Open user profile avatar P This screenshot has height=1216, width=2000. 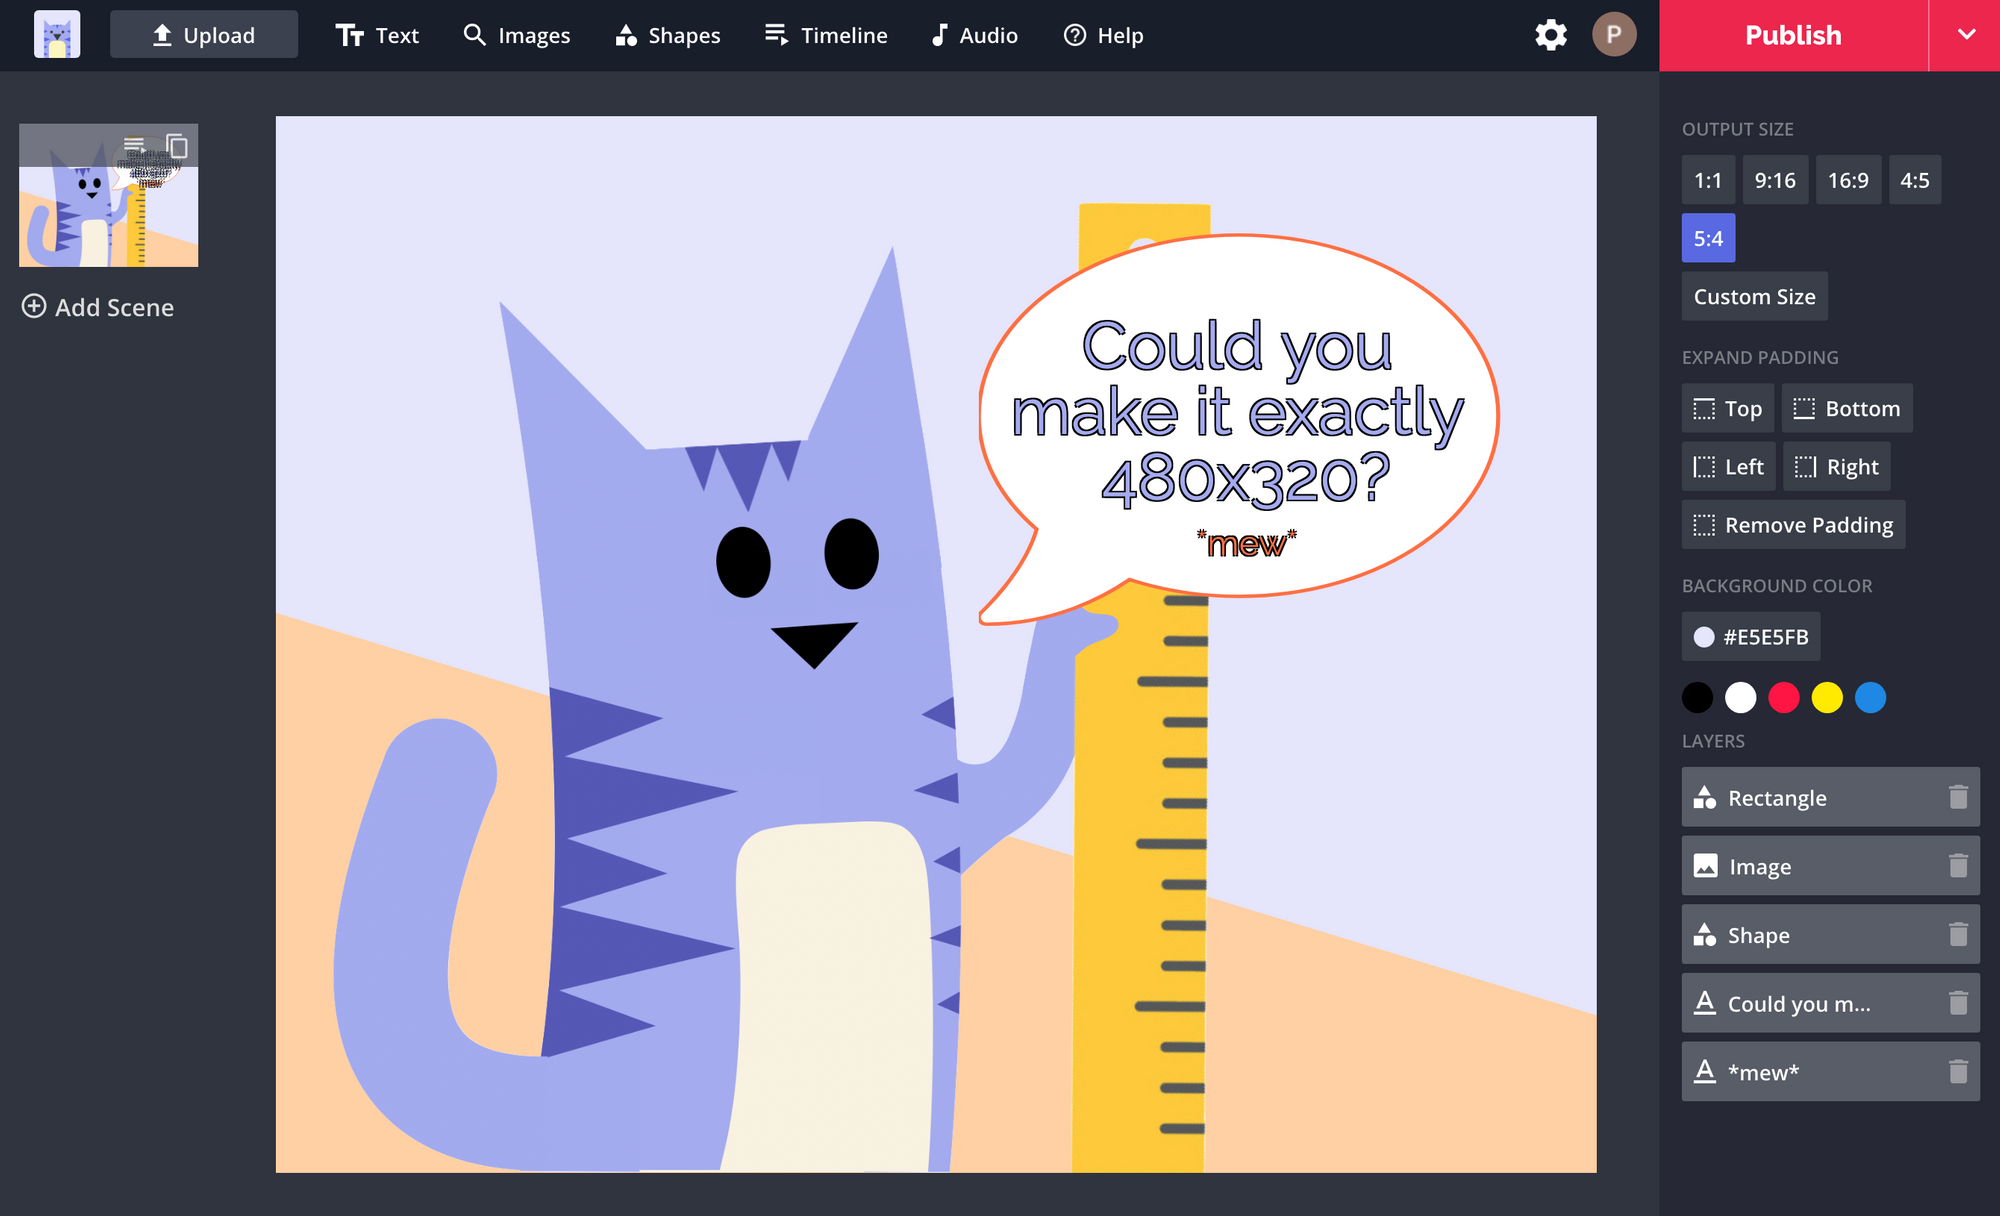[1613, 35]
